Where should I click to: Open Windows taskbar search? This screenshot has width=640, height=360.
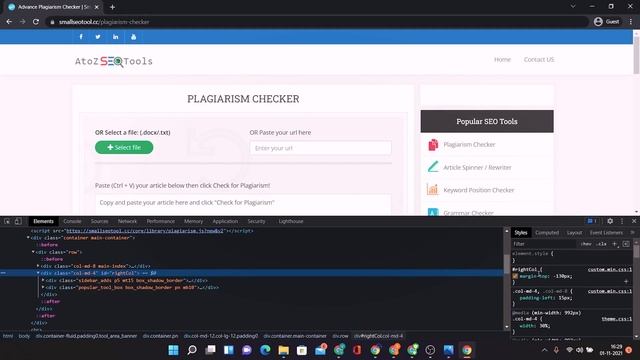pyautogui.click(x=192, y=350)
